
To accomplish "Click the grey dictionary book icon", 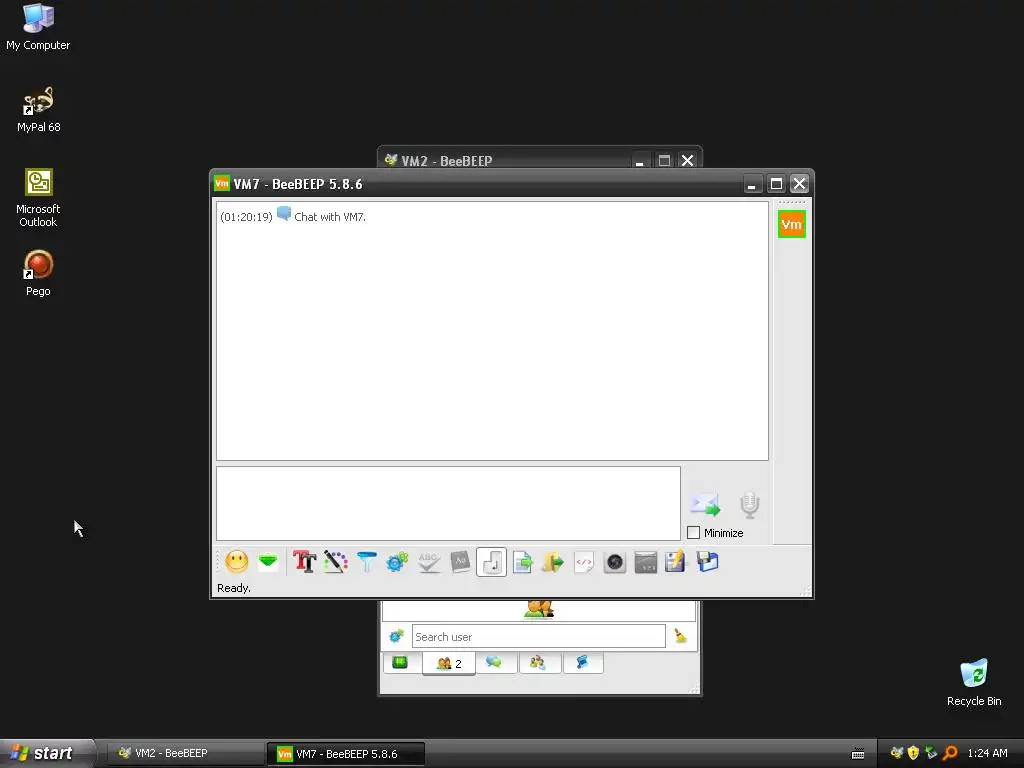I will (460, 562).
